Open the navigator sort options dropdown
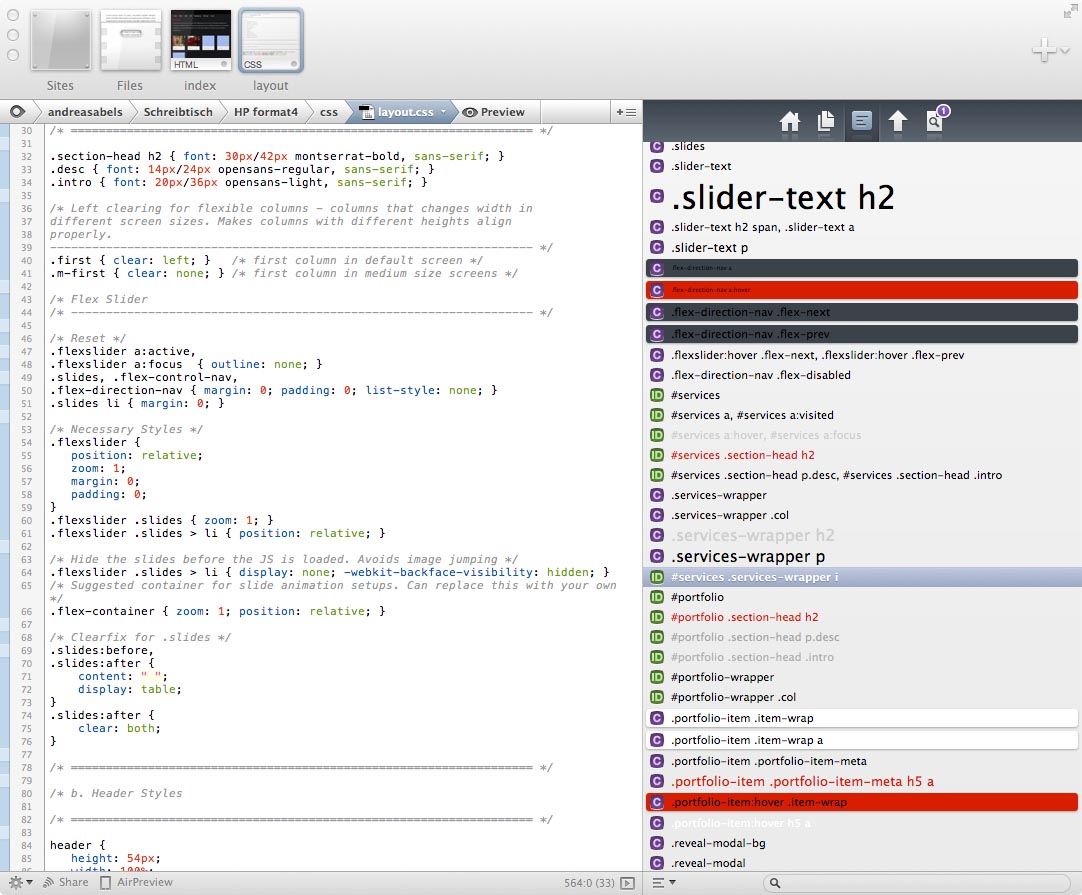 [663, 883]
